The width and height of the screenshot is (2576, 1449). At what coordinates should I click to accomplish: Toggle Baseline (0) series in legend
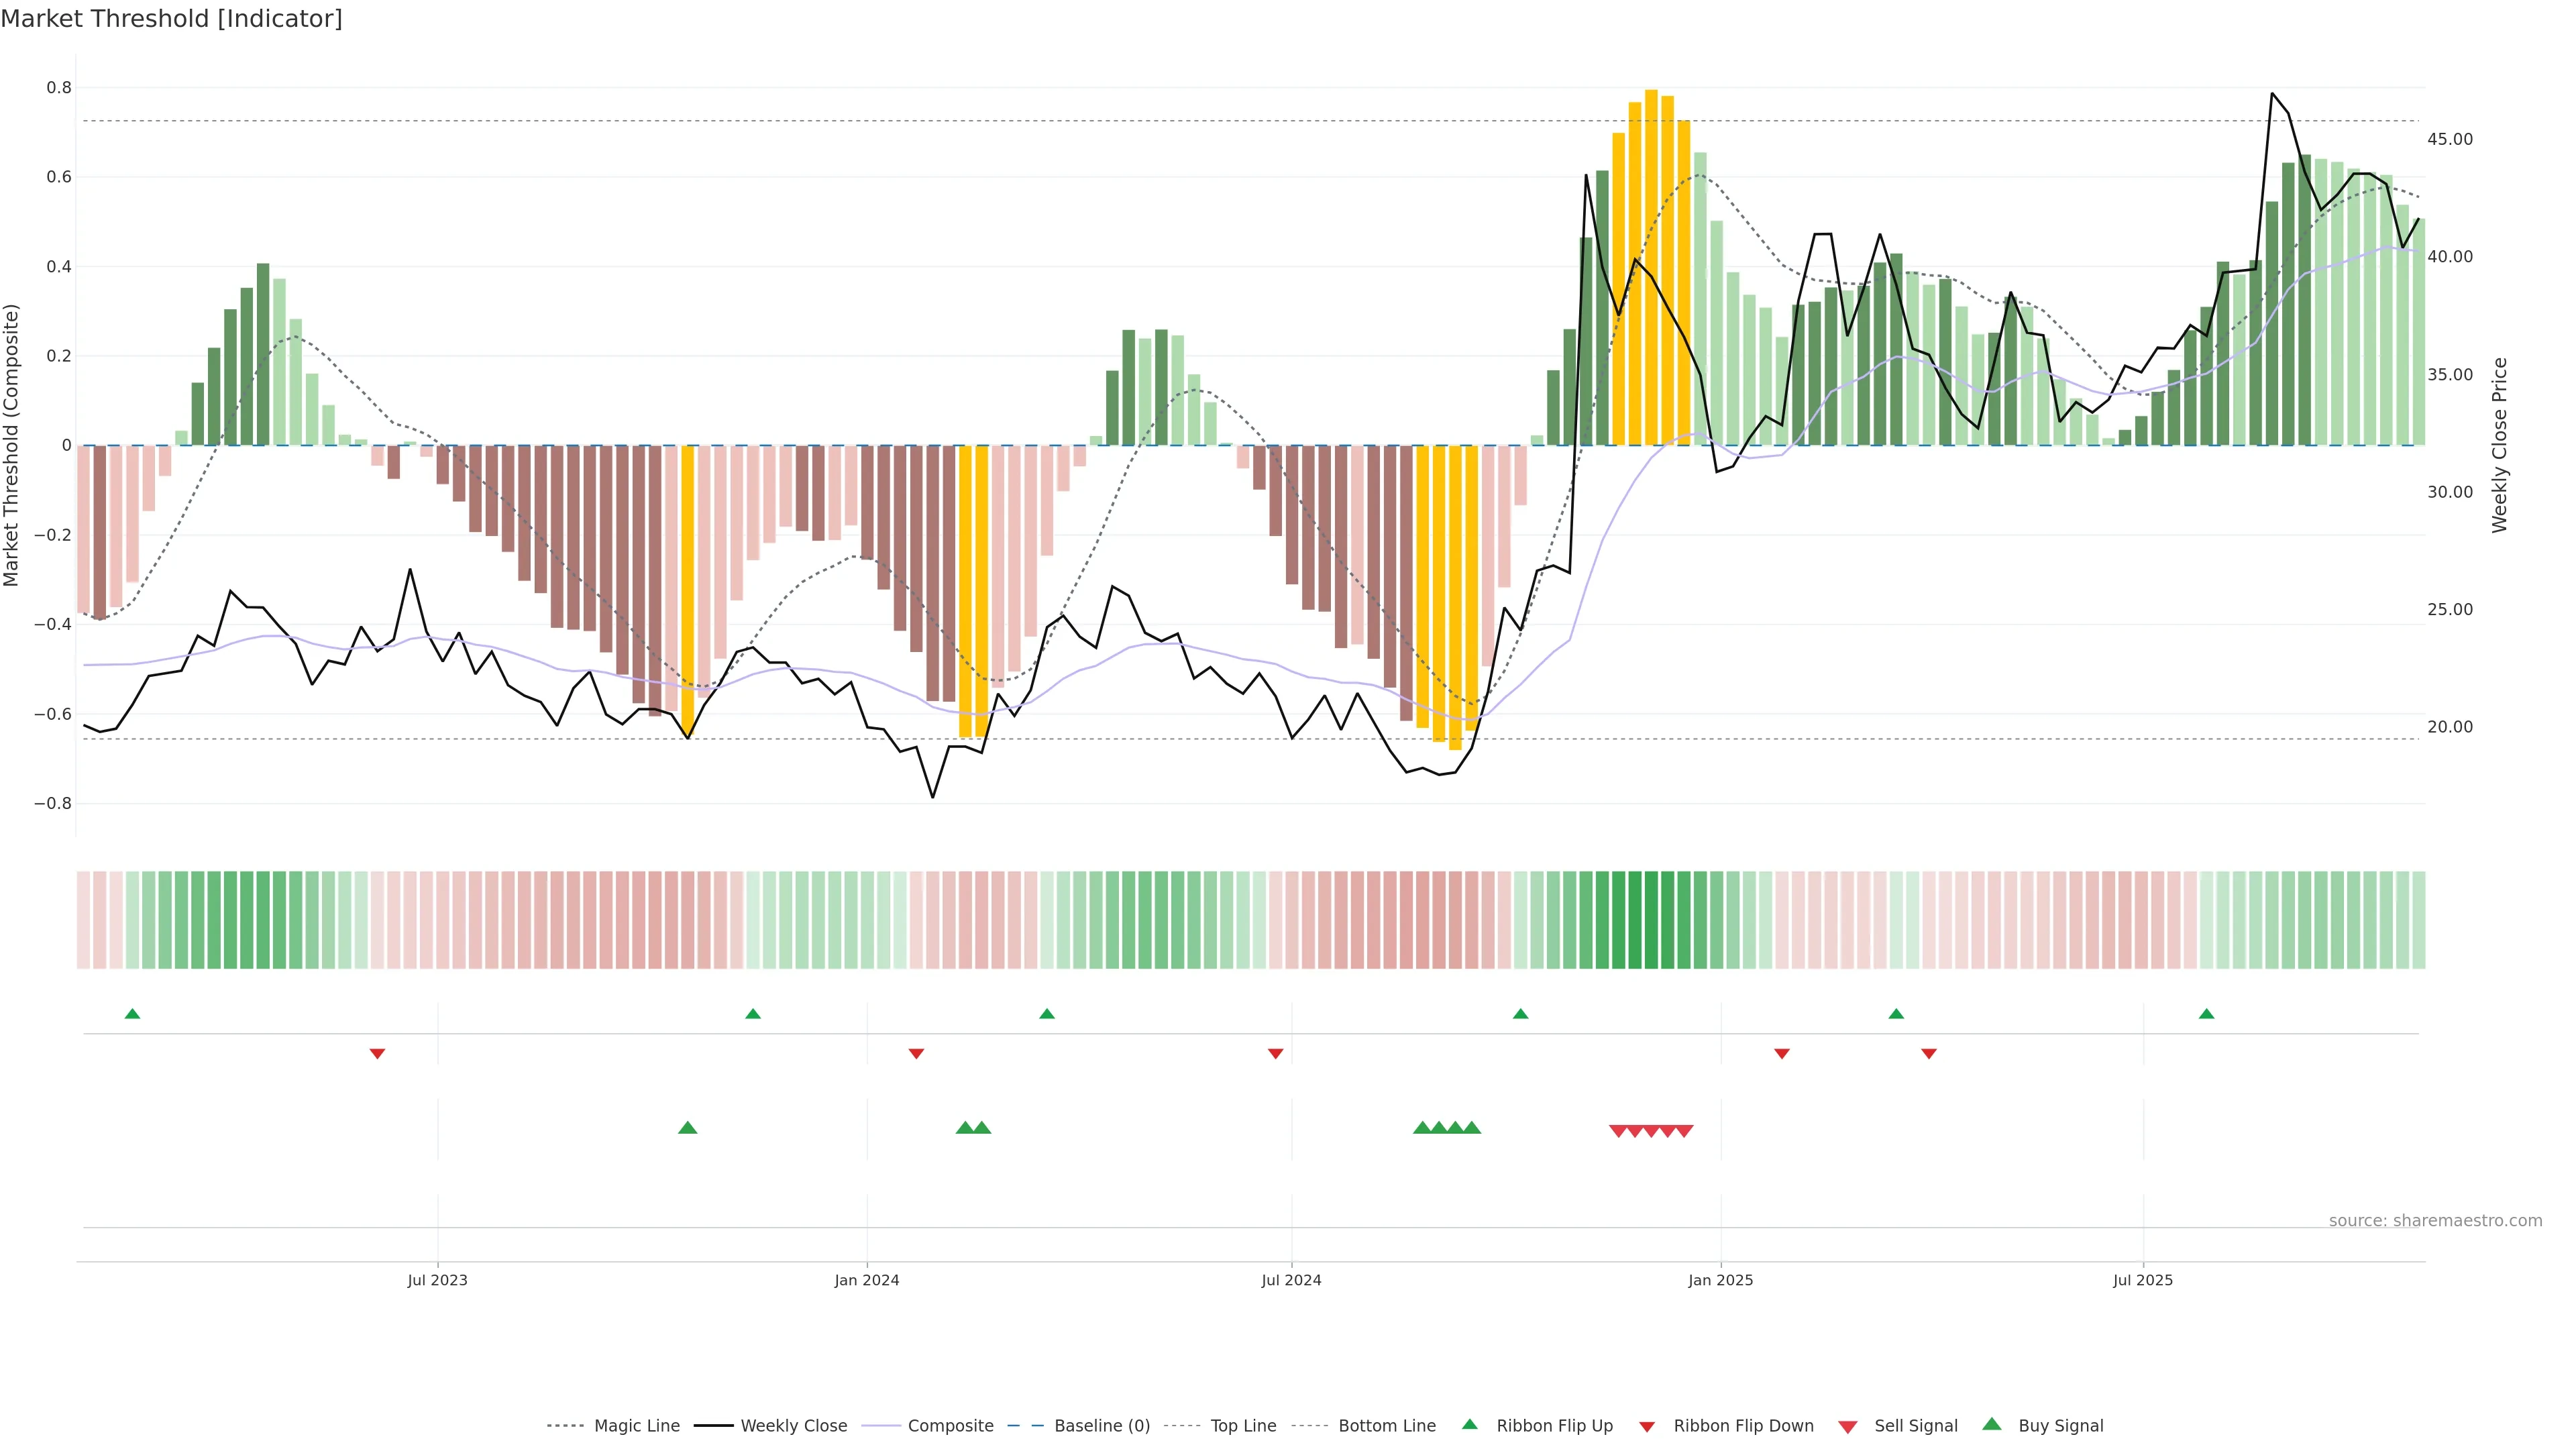point(1101,1426)
